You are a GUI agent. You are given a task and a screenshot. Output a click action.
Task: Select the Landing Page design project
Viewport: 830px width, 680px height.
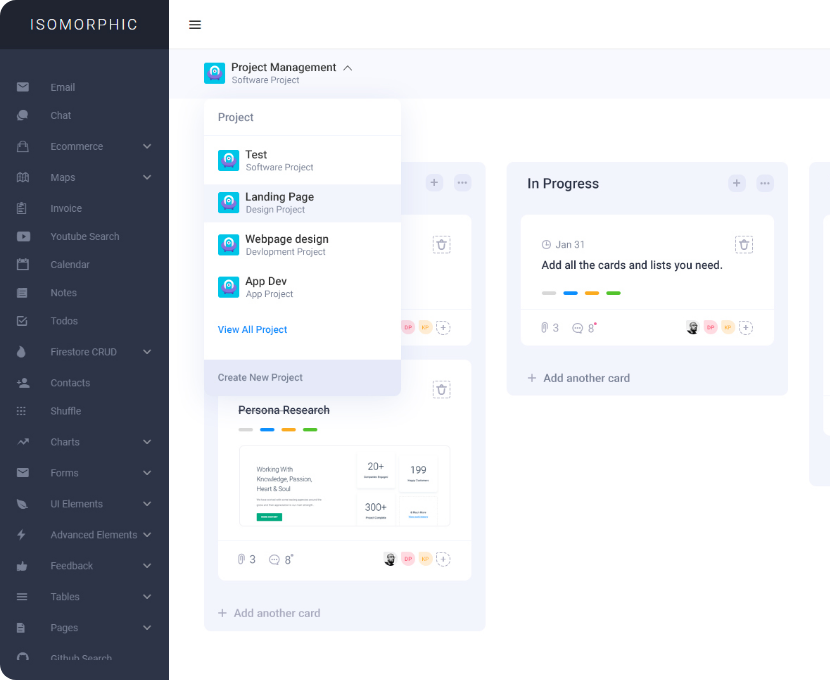(x=302, y=203)
